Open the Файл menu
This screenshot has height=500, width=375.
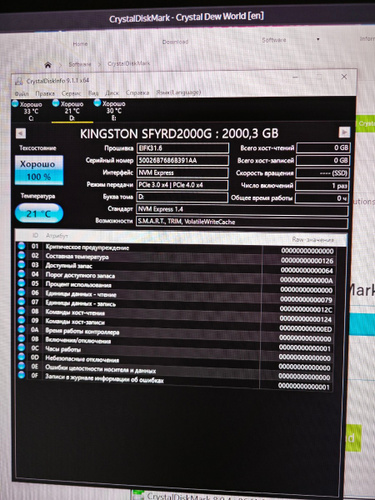point(22,94)
